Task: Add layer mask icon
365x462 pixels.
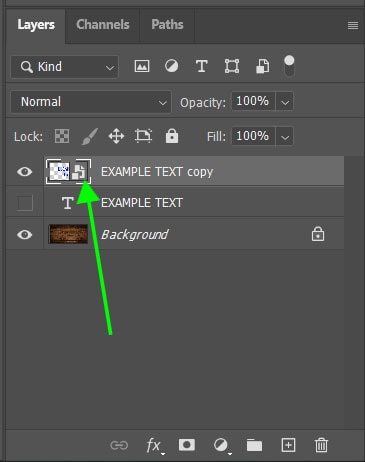Action: [x=187, y=445]
